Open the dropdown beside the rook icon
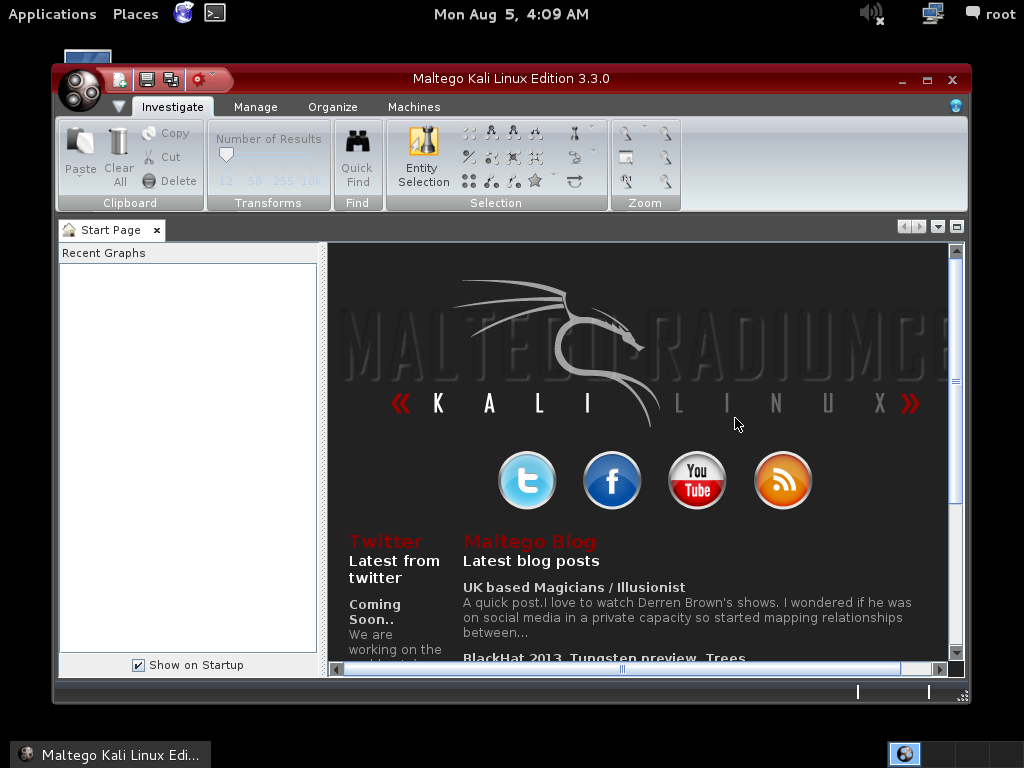This screenshot has width=1024, height=768. click(x=592, y=127)
